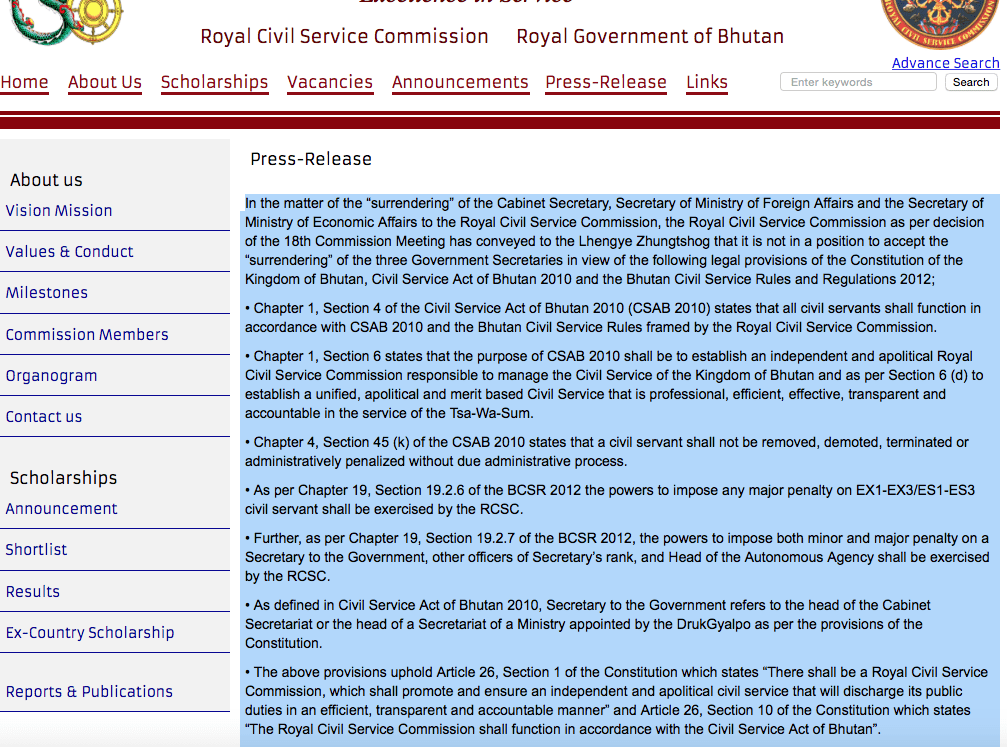Click the Advance Search link
This screenshot has width=1007, height=747.
pos(945,63)
